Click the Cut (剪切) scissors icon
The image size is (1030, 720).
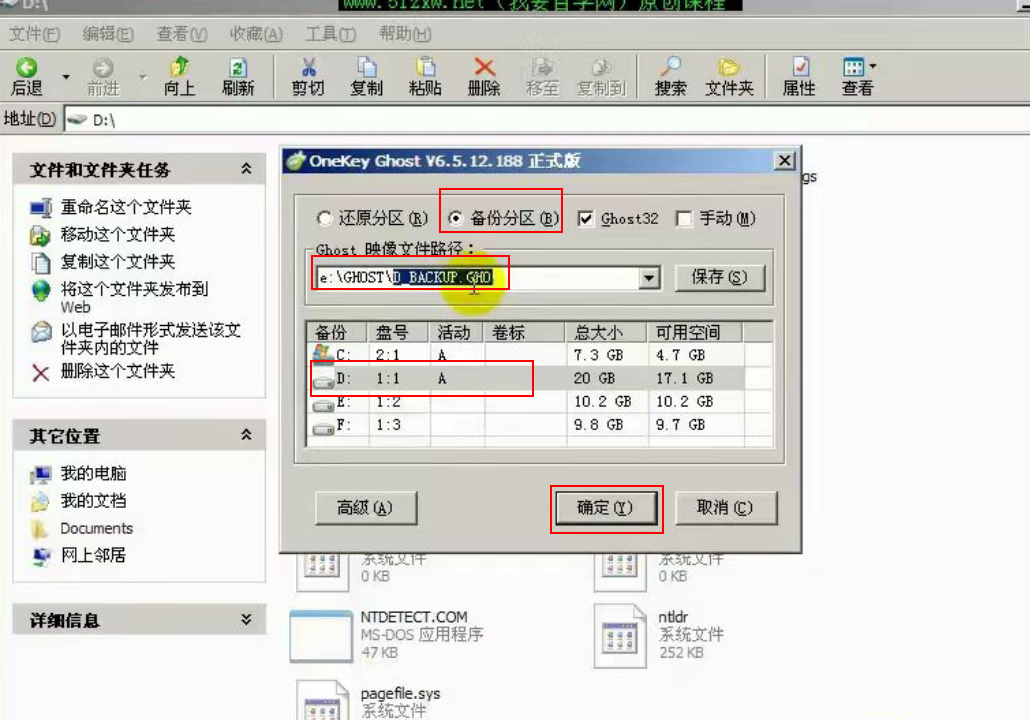tap(308, 67)
